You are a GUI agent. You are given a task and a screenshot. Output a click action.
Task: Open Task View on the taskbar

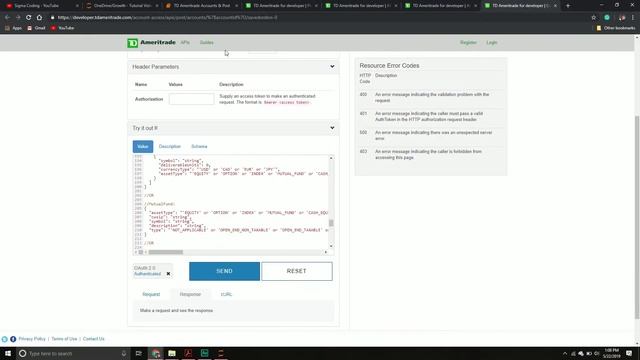click(x=138, y=353)
